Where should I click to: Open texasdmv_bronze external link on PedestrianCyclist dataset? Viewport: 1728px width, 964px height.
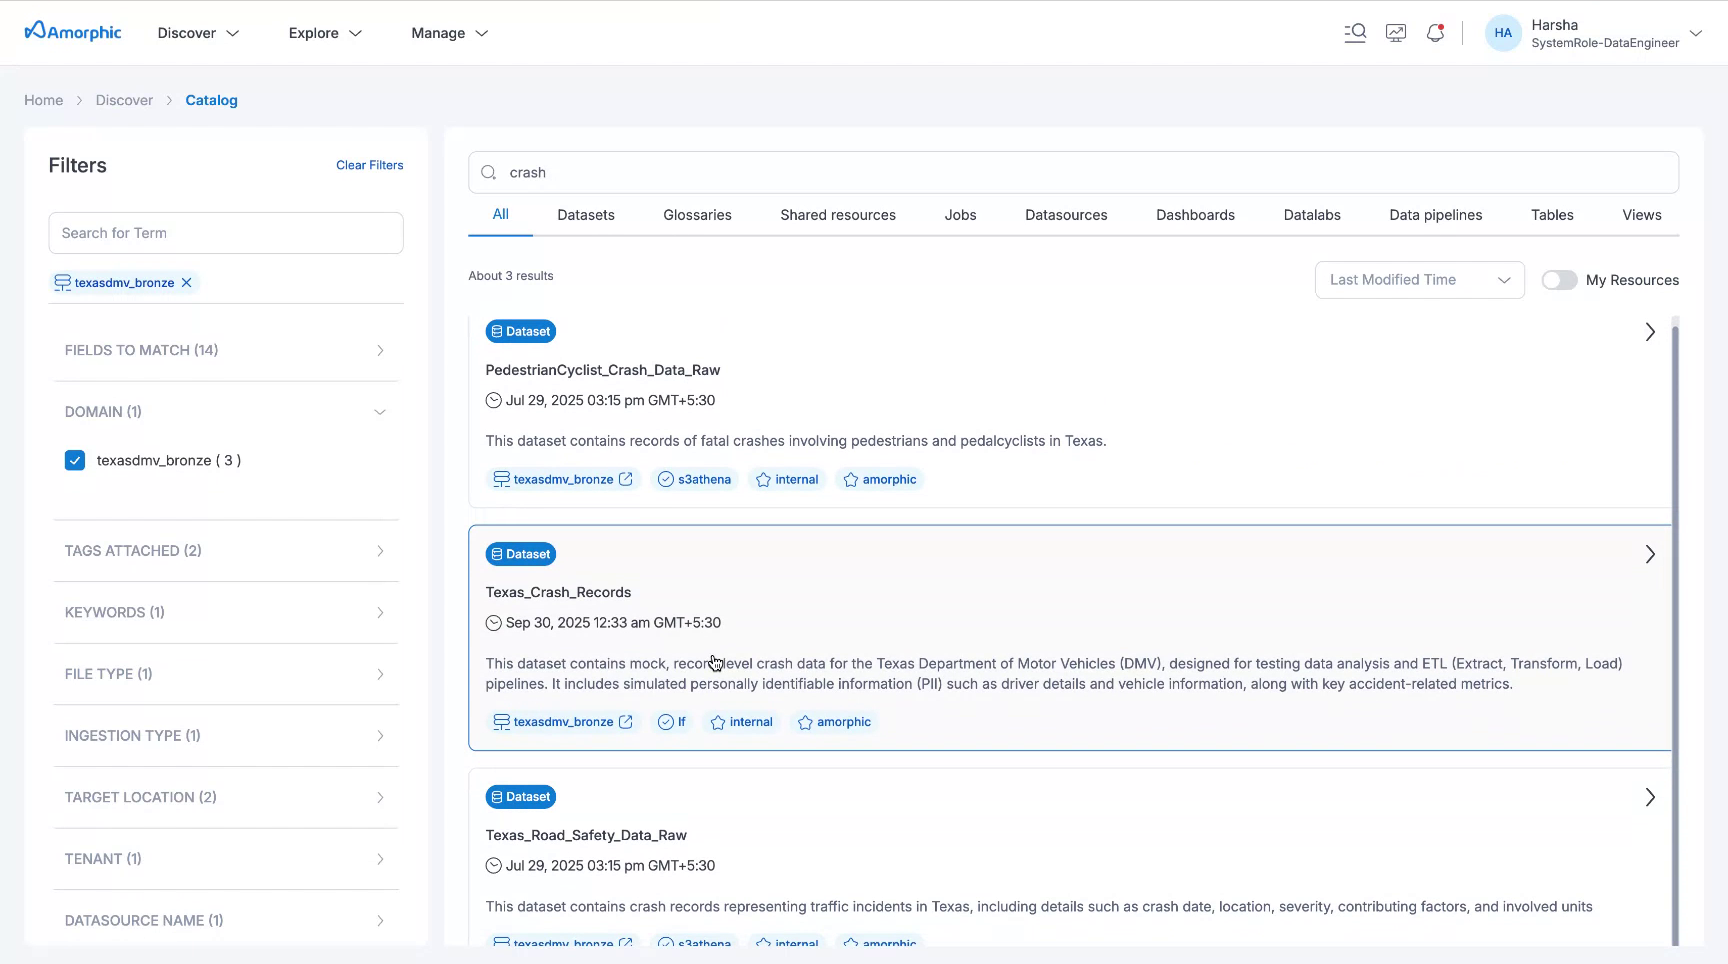coord(626,480)
